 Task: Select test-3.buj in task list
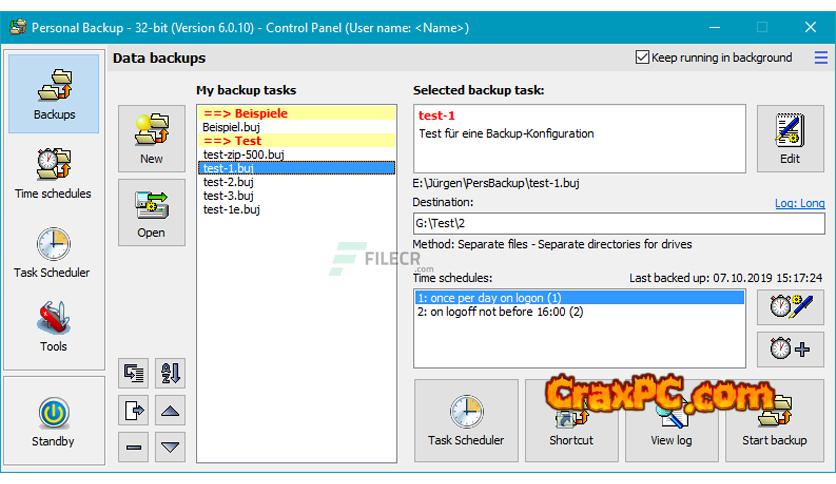tap(296, 196)
